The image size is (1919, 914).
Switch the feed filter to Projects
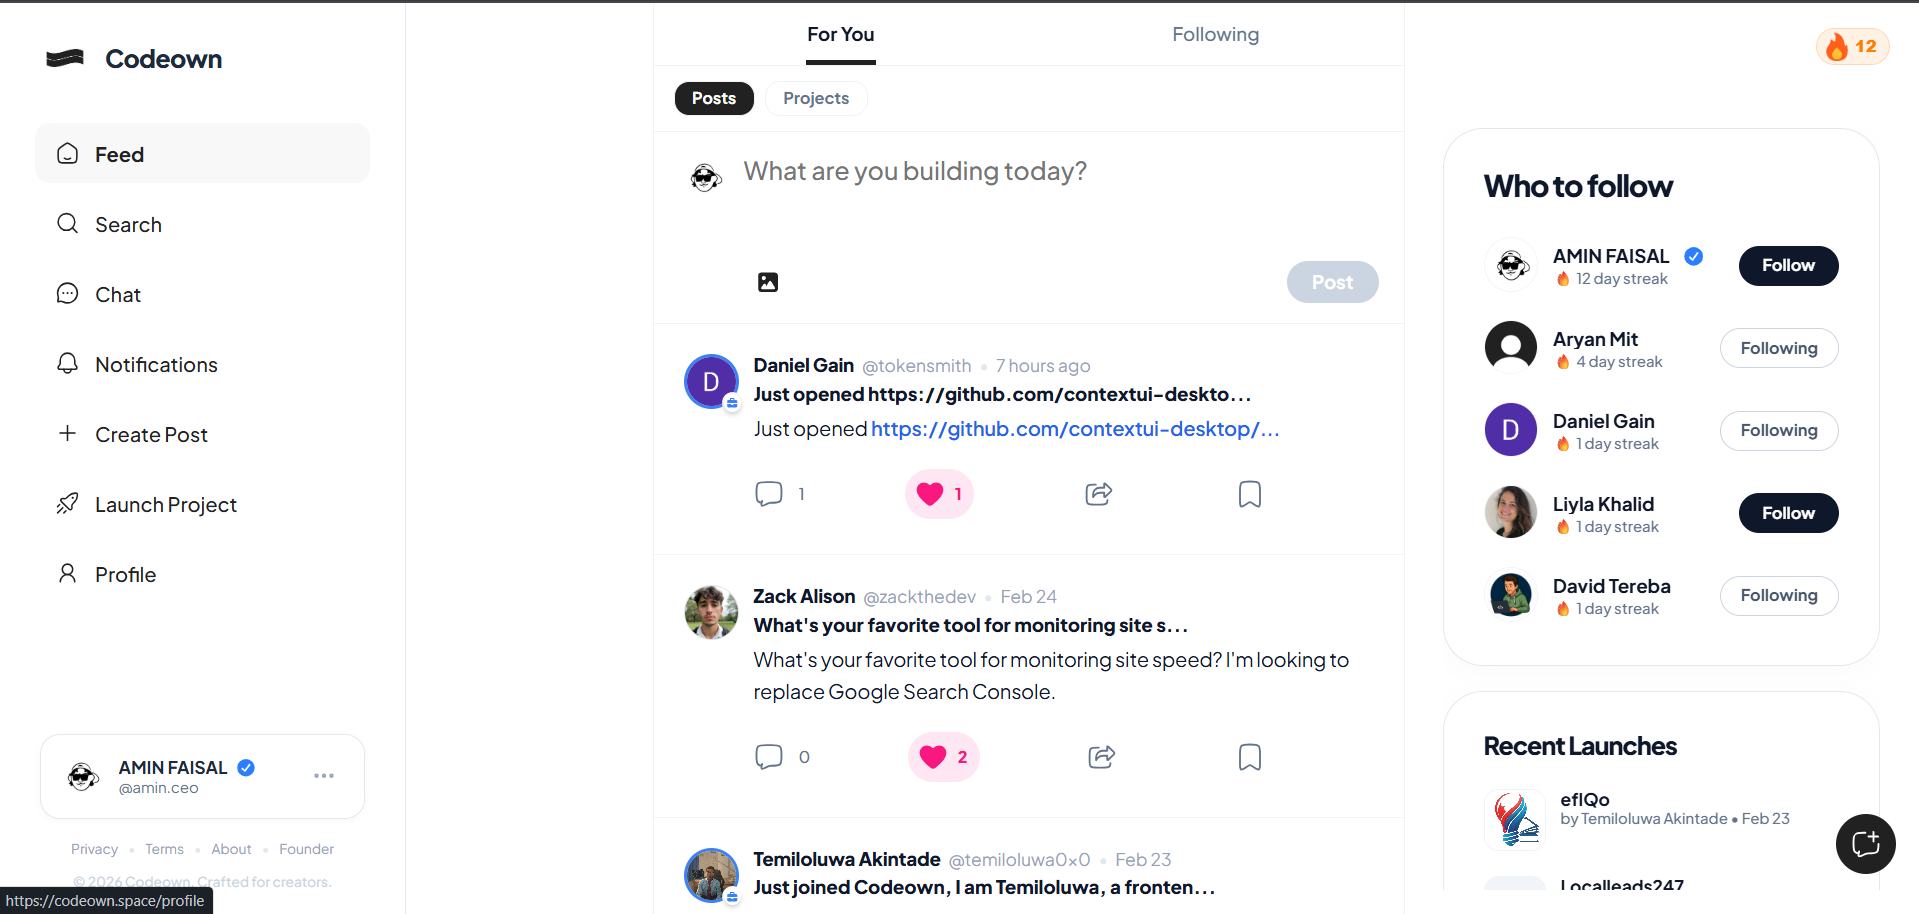(816, 98)
